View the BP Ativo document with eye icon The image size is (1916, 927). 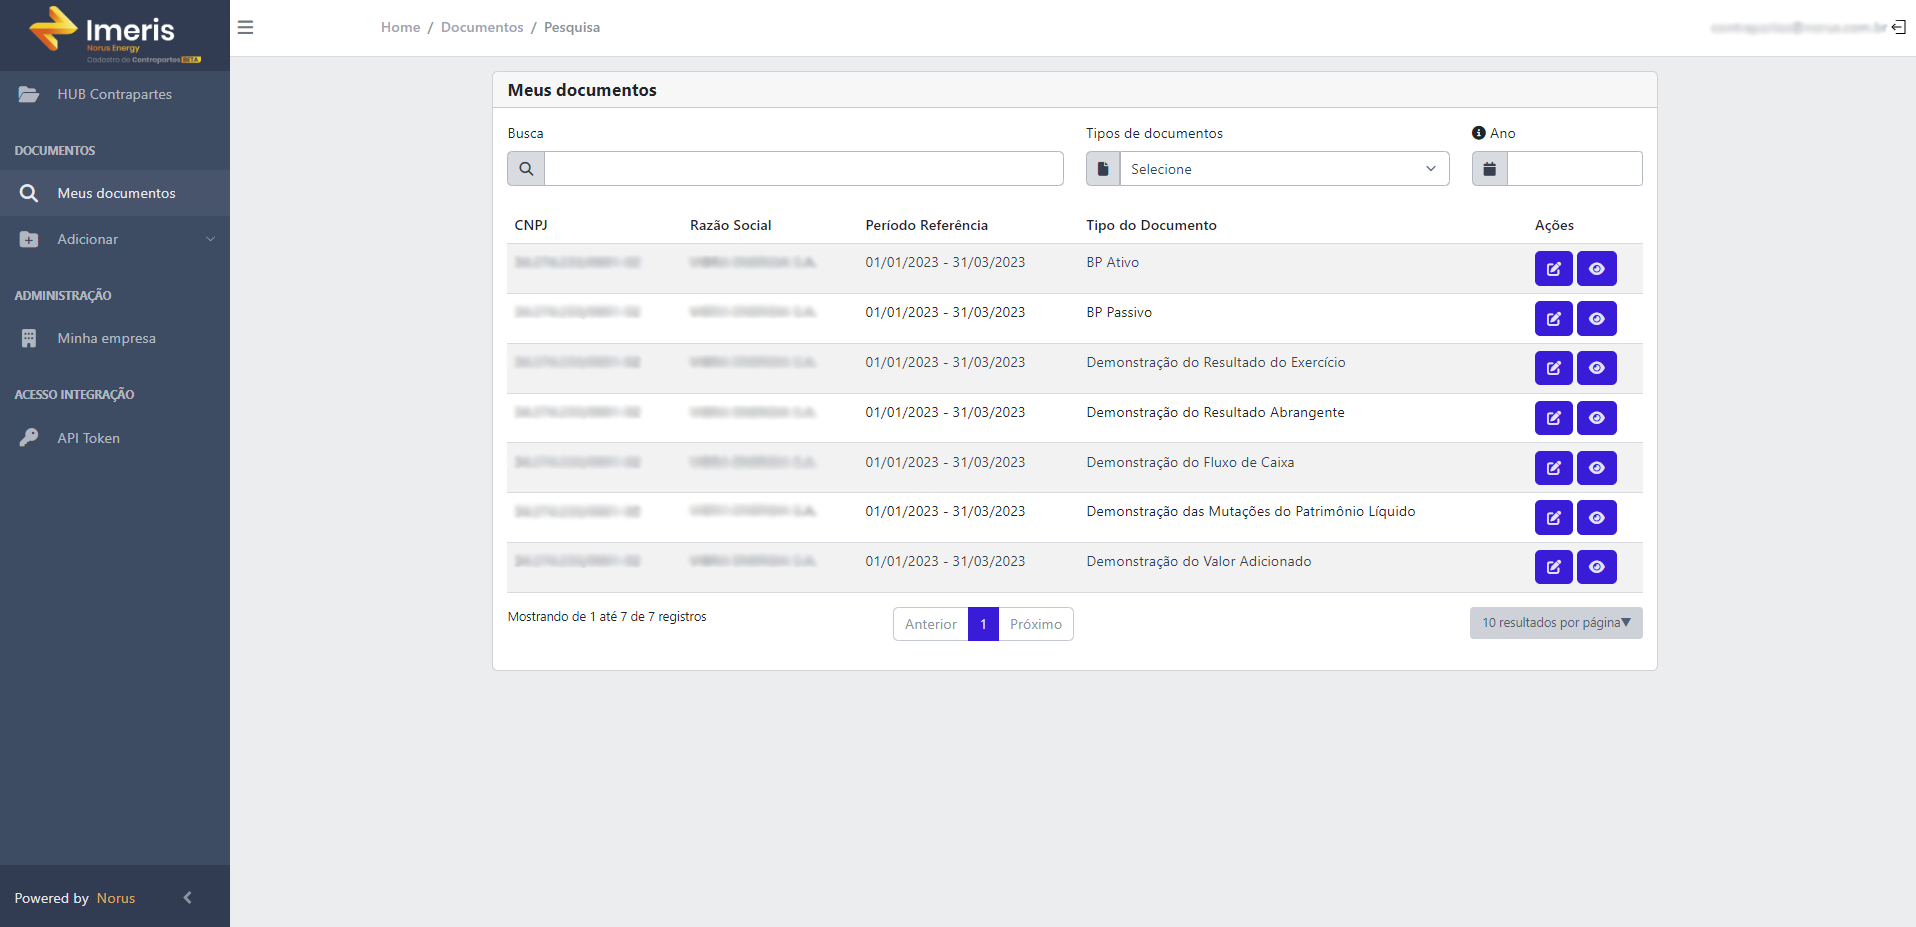1596,268
